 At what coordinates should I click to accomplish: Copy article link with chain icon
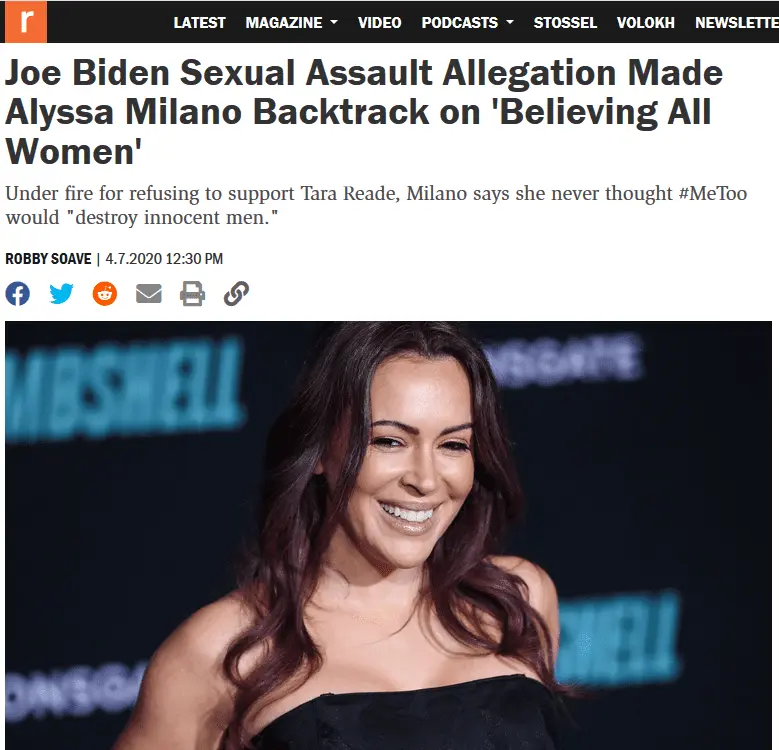click(236, 294)
